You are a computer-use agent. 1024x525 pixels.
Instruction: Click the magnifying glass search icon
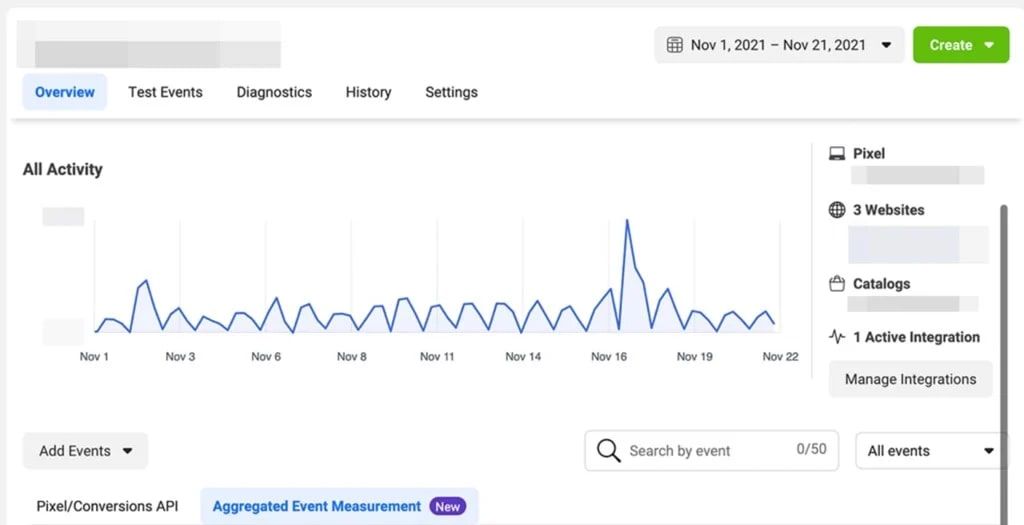click(608, 451)
